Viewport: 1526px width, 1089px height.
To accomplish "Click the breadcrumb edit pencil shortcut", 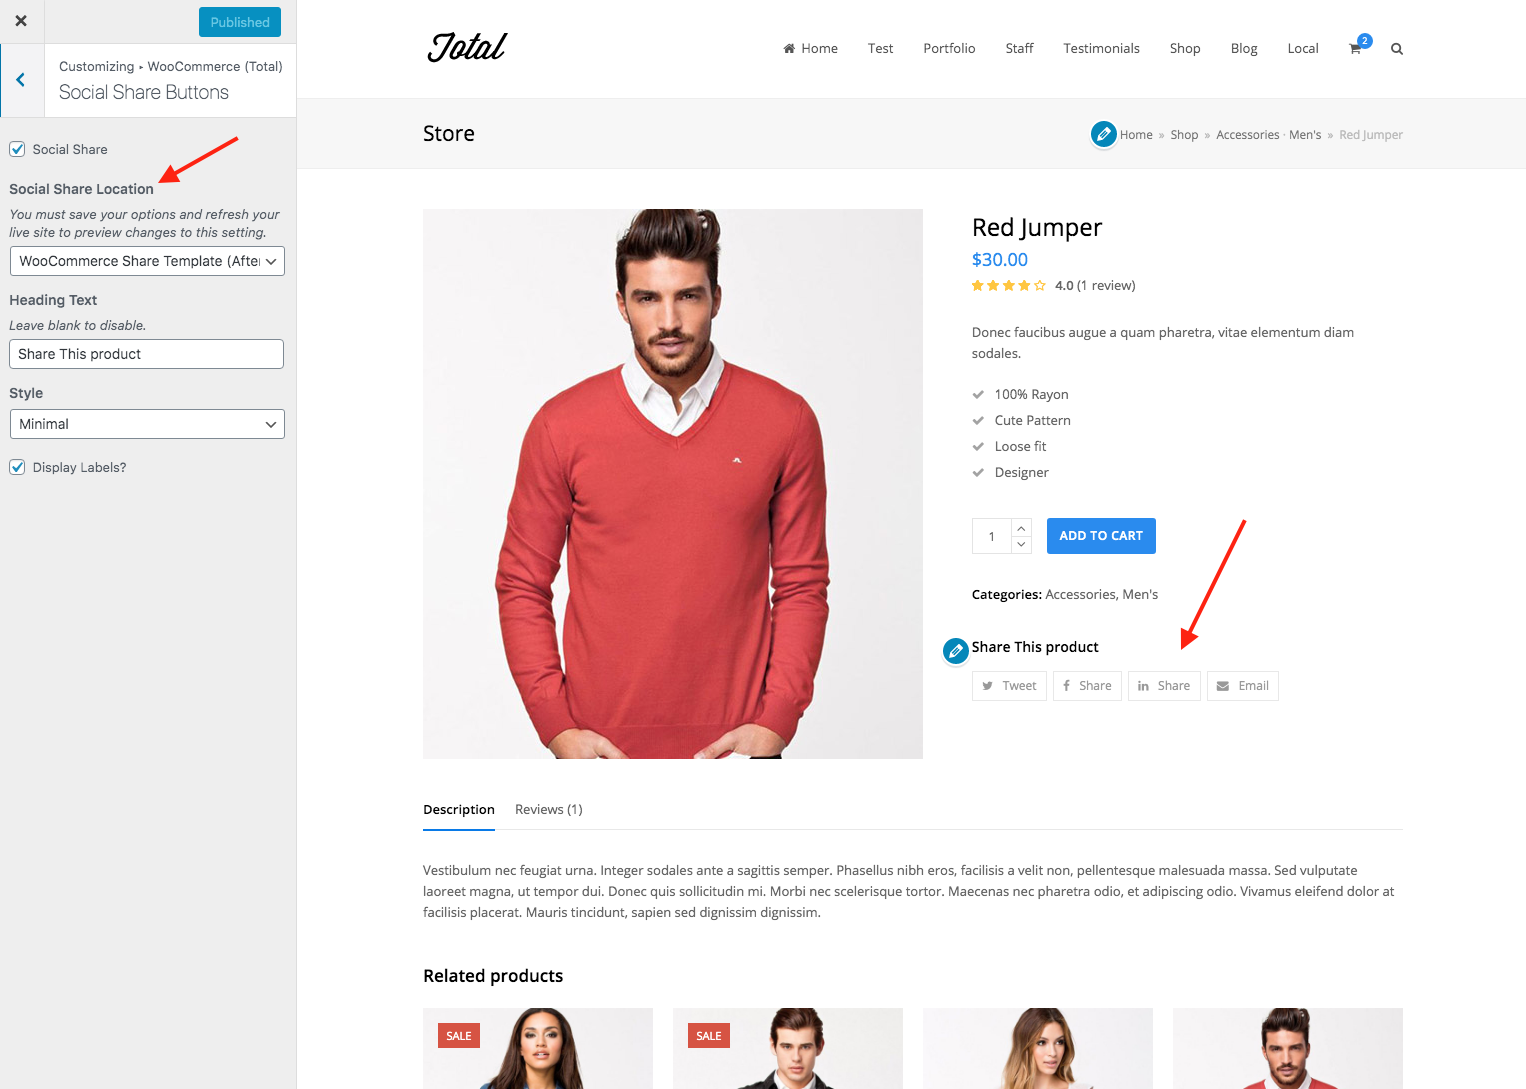I will (x=1104, y=134).
